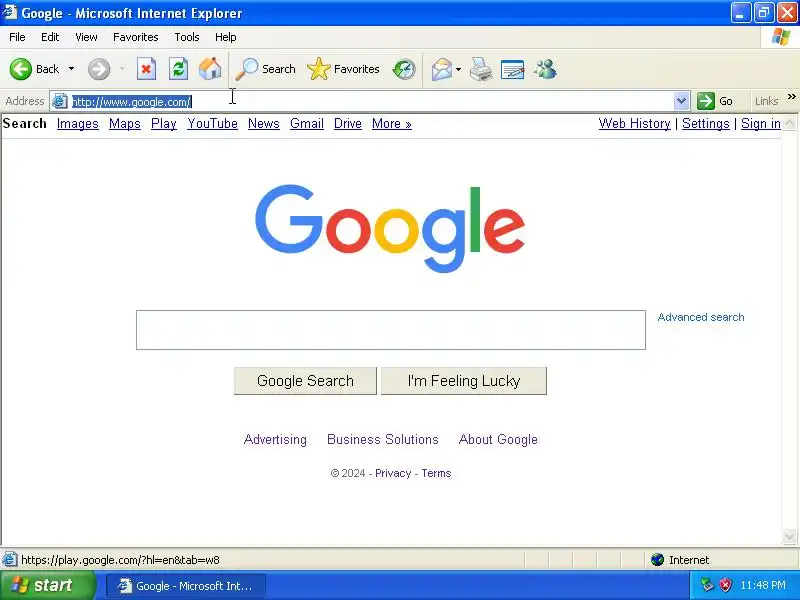Click the red security shield tray icon
This screenshot has height=600, width=800.
tap(725, 585)
